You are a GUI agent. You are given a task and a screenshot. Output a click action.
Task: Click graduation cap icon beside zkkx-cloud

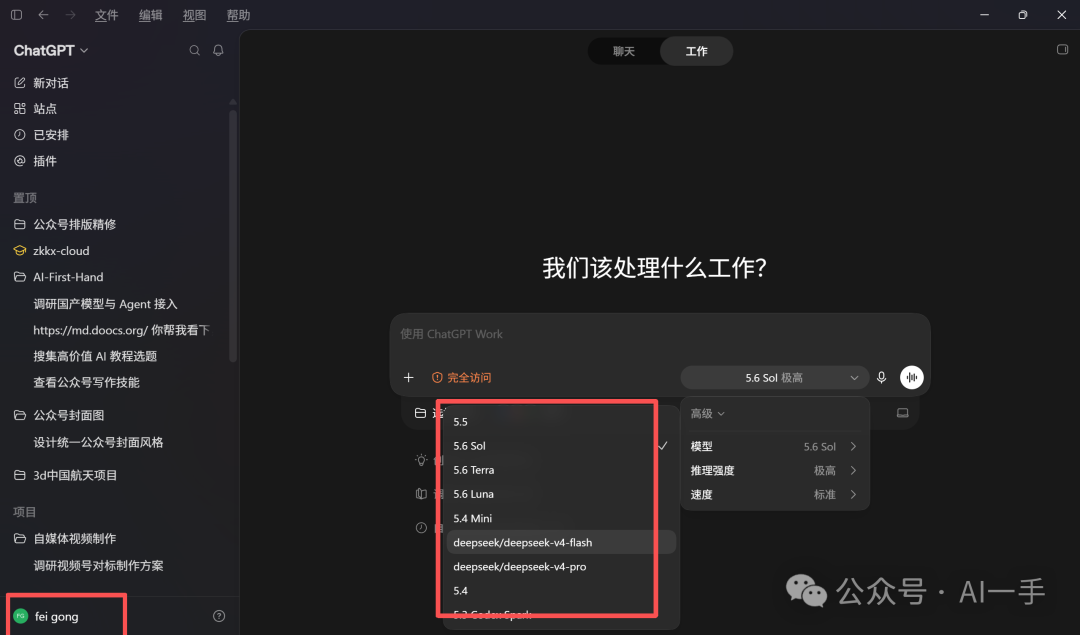(x=20, y=251)
